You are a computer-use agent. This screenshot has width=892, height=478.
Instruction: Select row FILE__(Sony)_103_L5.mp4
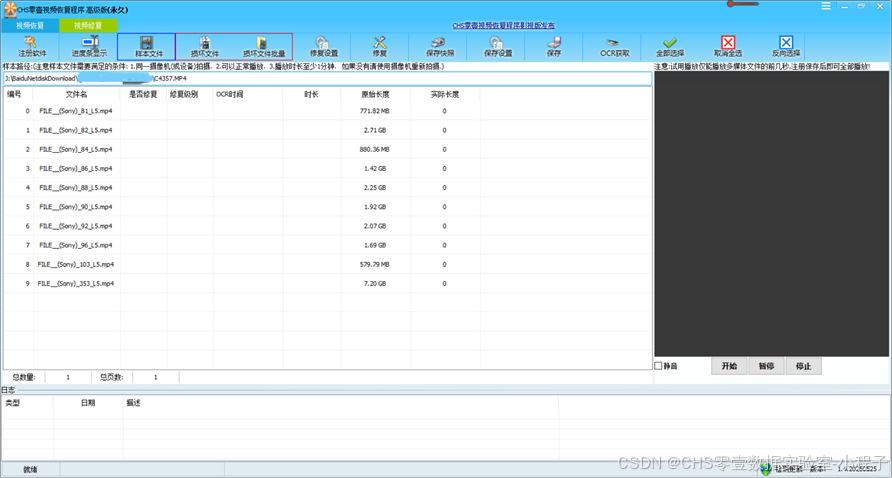point(327,265)
